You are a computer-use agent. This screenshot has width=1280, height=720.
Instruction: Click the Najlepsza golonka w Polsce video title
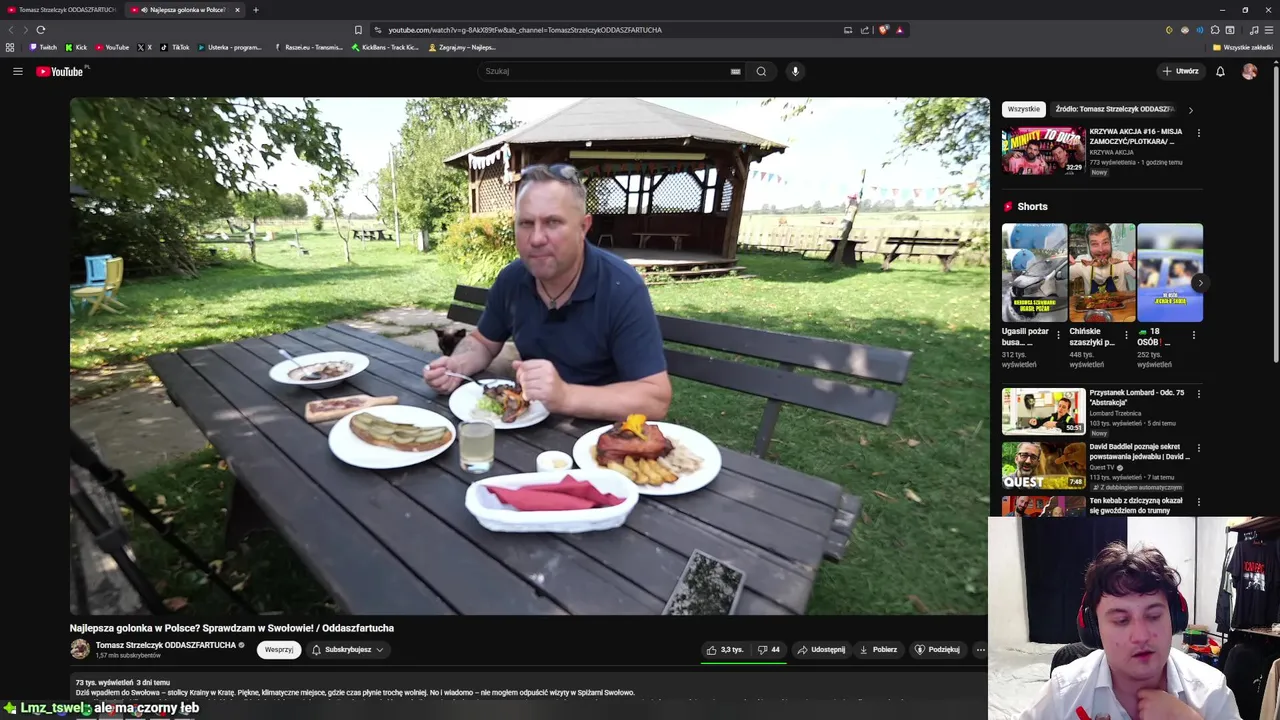pos(232,628)
